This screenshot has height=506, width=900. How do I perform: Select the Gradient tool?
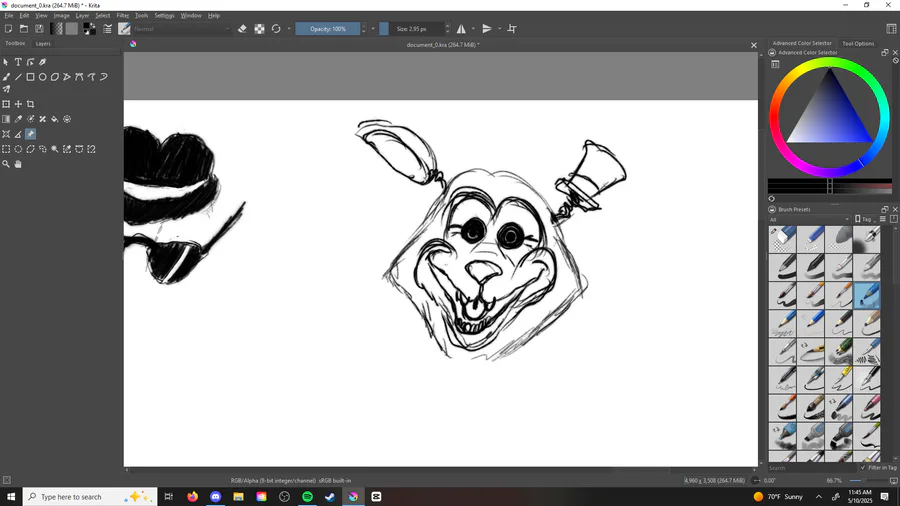point(6,119)
